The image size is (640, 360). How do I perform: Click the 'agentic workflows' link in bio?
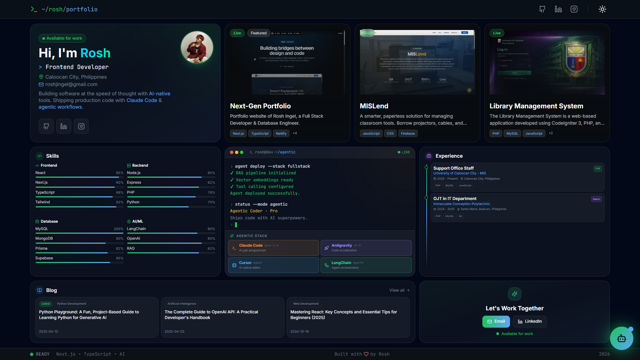point(60,107)
